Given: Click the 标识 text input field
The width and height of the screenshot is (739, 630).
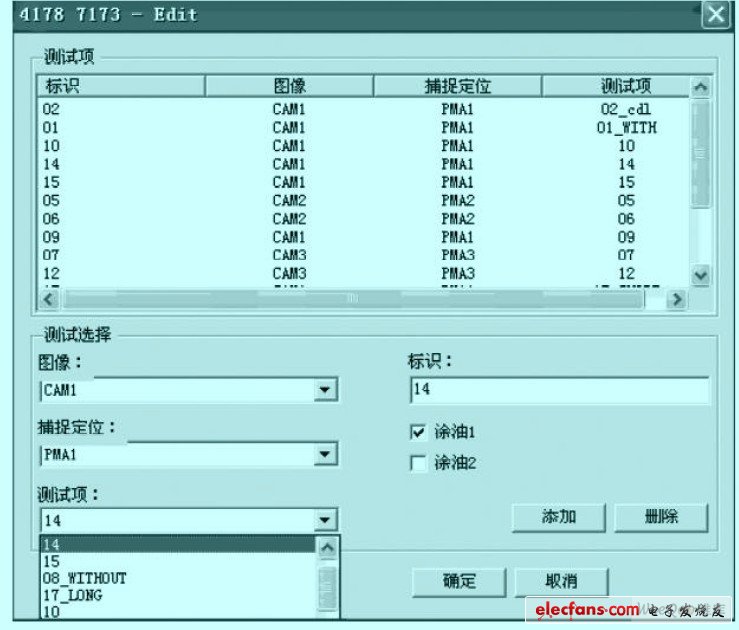Looking at the screenshot, I should coord(559,390).
